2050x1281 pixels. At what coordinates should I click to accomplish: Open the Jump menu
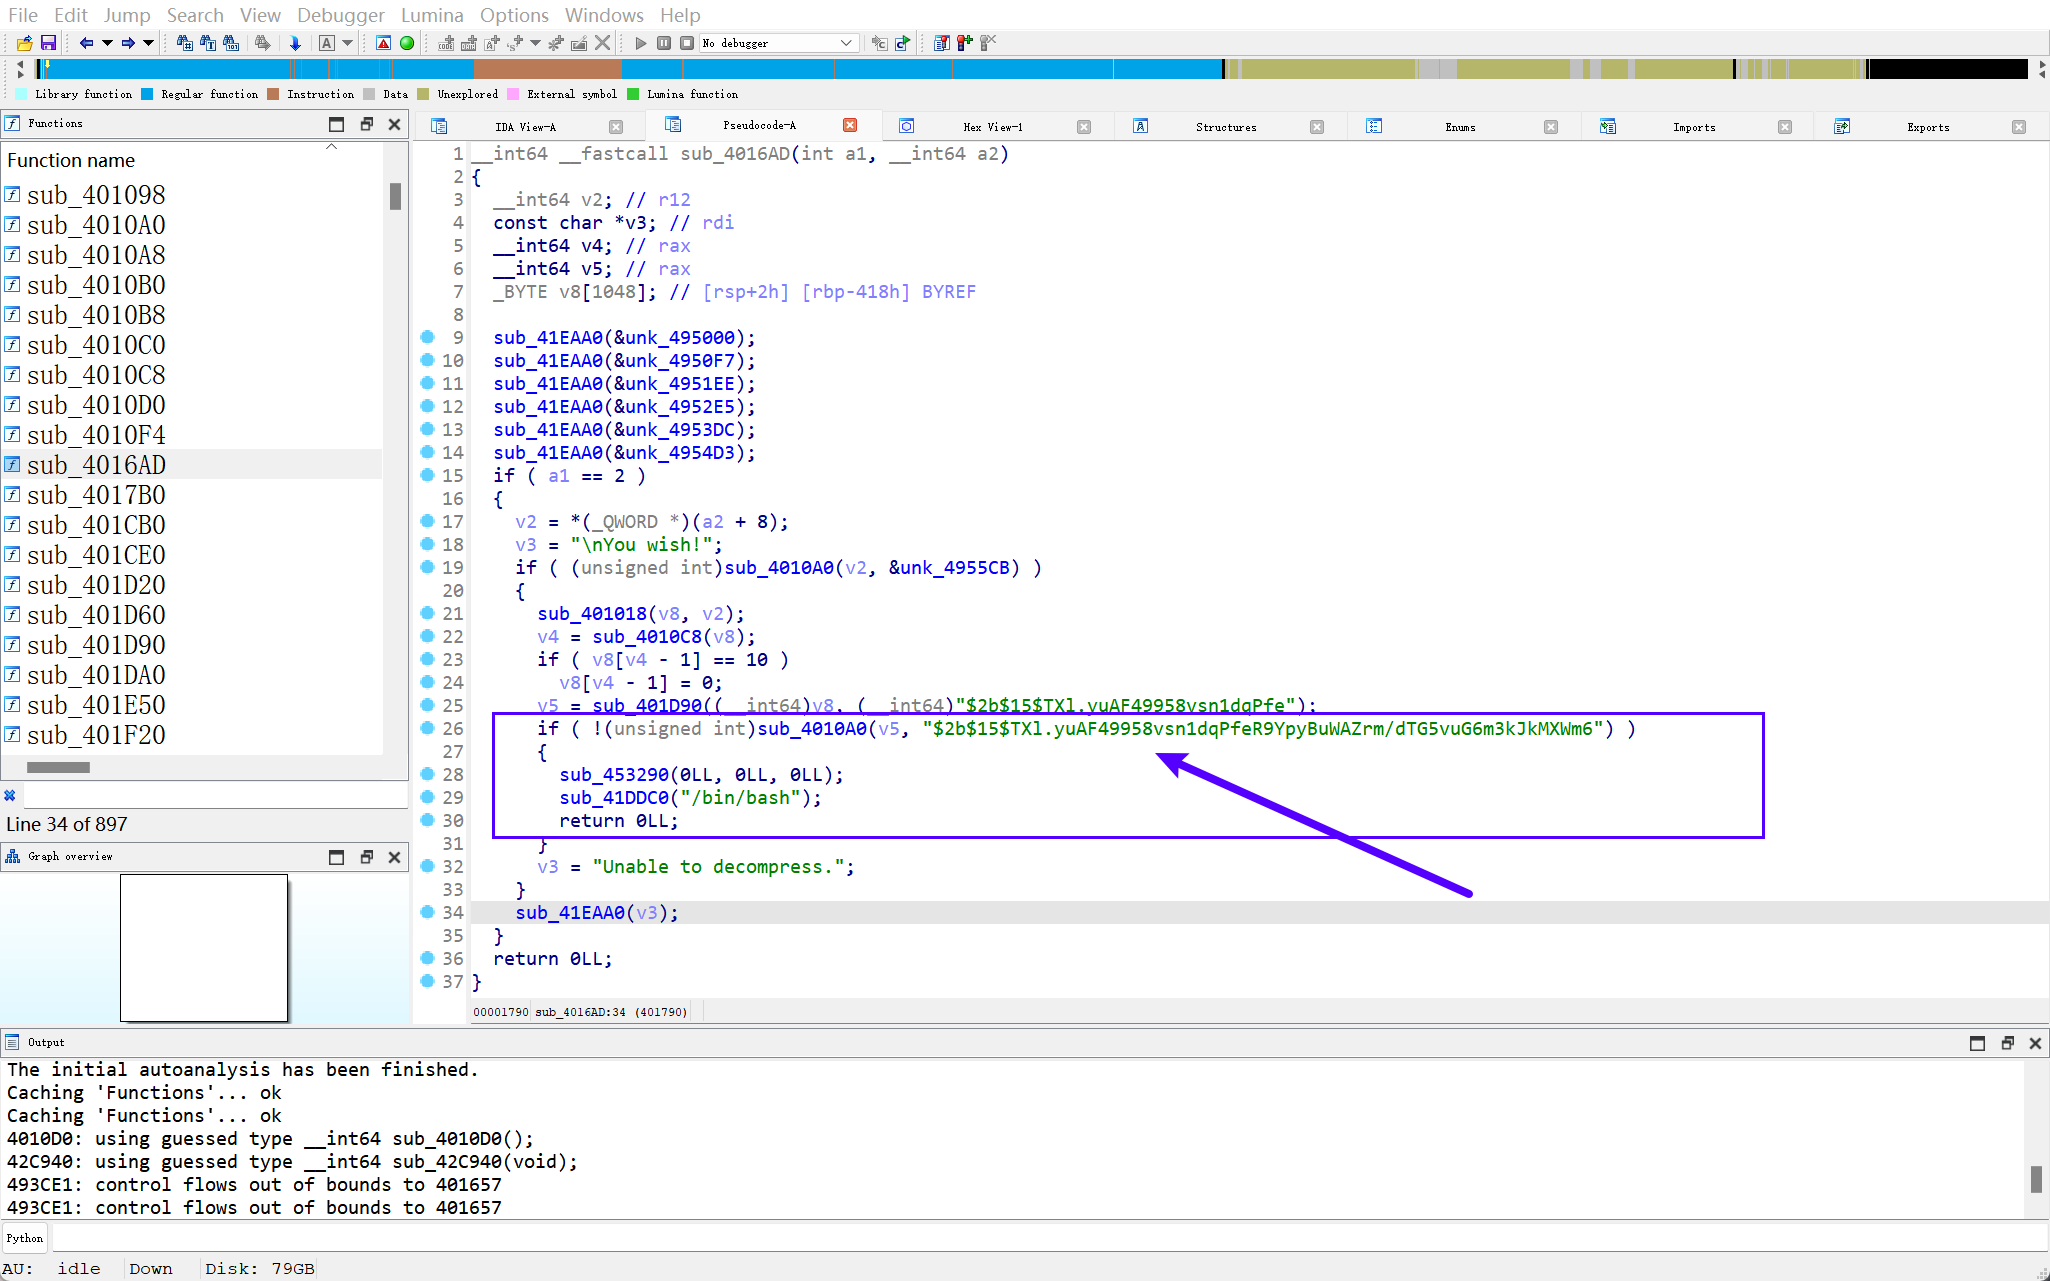(x=127, y=15)
